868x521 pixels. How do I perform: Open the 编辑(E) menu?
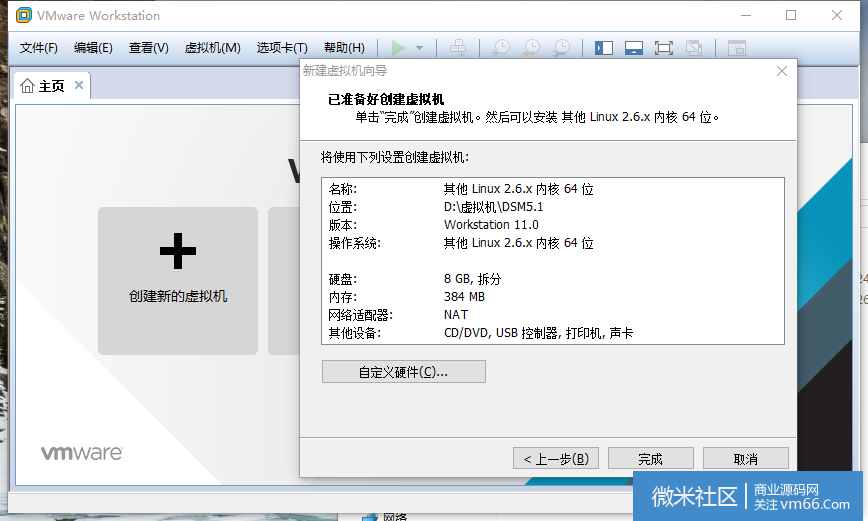pyautogui.click(x=93, y=48)
